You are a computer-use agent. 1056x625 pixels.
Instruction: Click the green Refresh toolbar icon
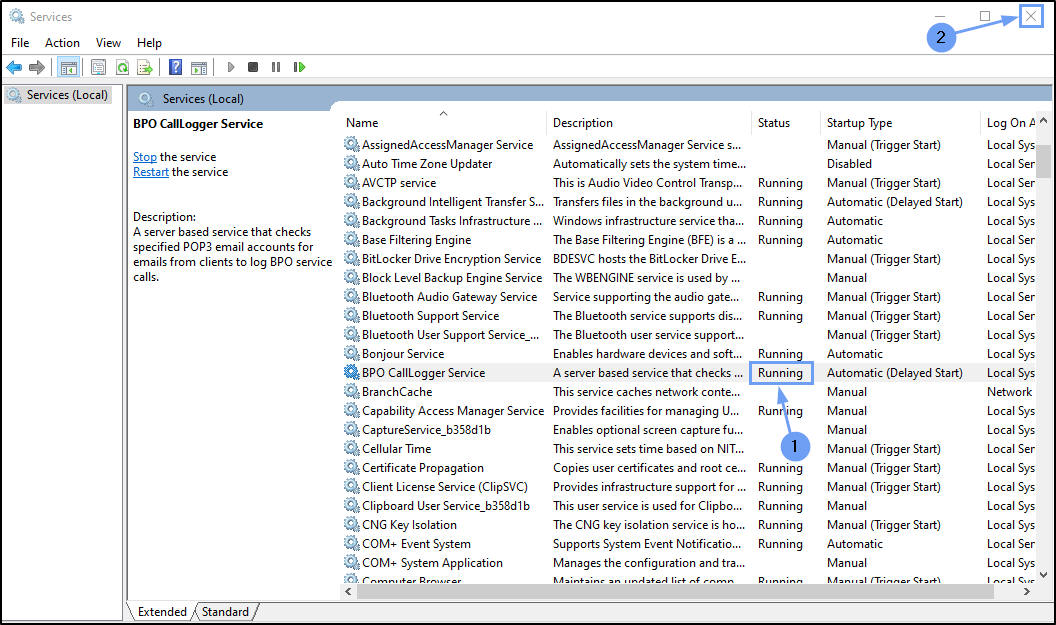pos(122,67)
